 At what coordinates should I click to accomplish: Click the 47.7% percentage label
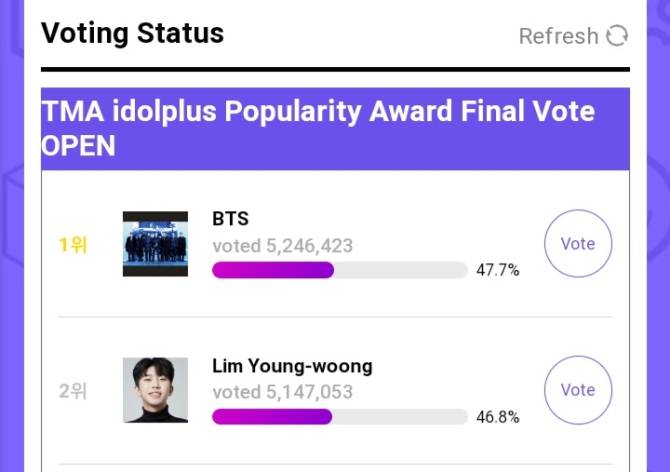pos(498,270)
